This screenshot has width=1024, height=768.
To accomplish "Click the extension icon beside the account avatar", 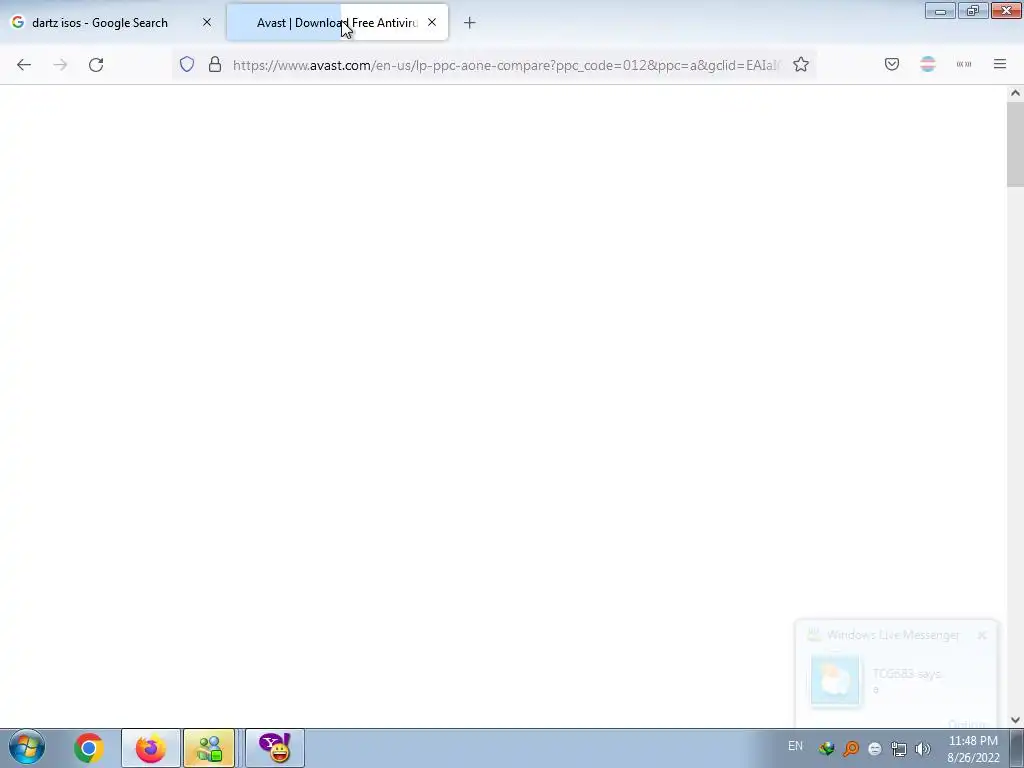I will pos(964,64).
